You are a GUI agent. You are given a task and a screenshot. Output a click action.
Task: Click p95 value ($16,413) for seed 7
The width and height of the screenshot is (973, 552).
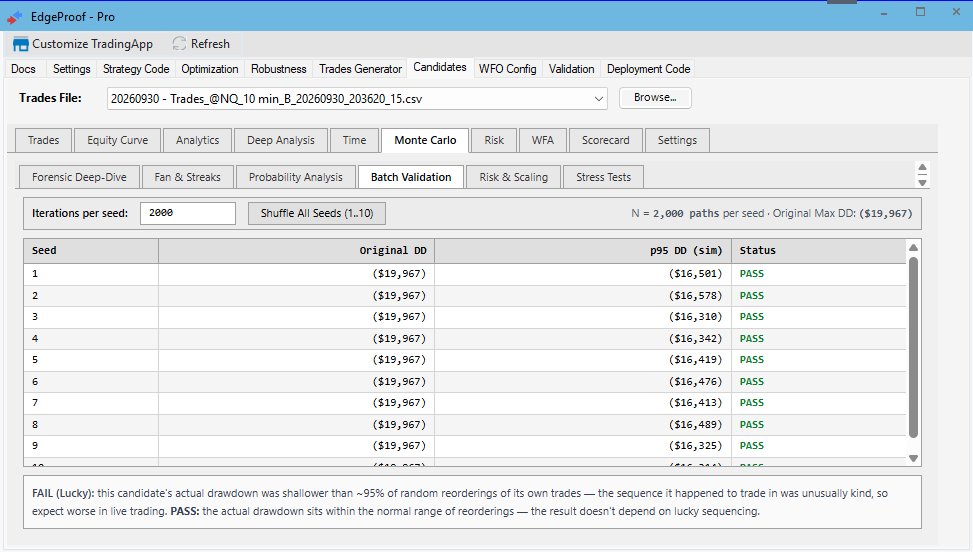695,403
